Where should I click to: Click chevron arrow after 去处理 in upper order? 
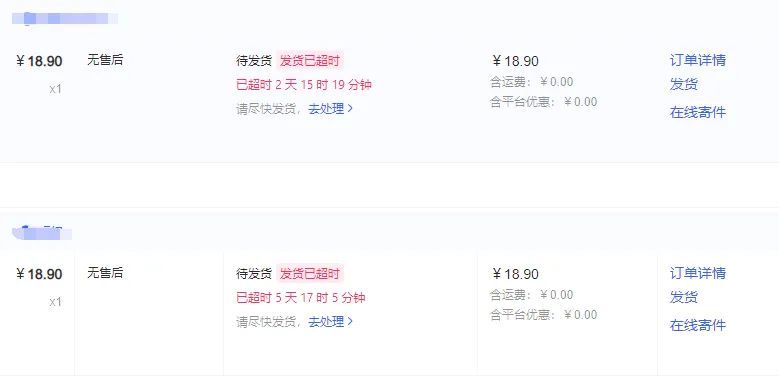350,108
